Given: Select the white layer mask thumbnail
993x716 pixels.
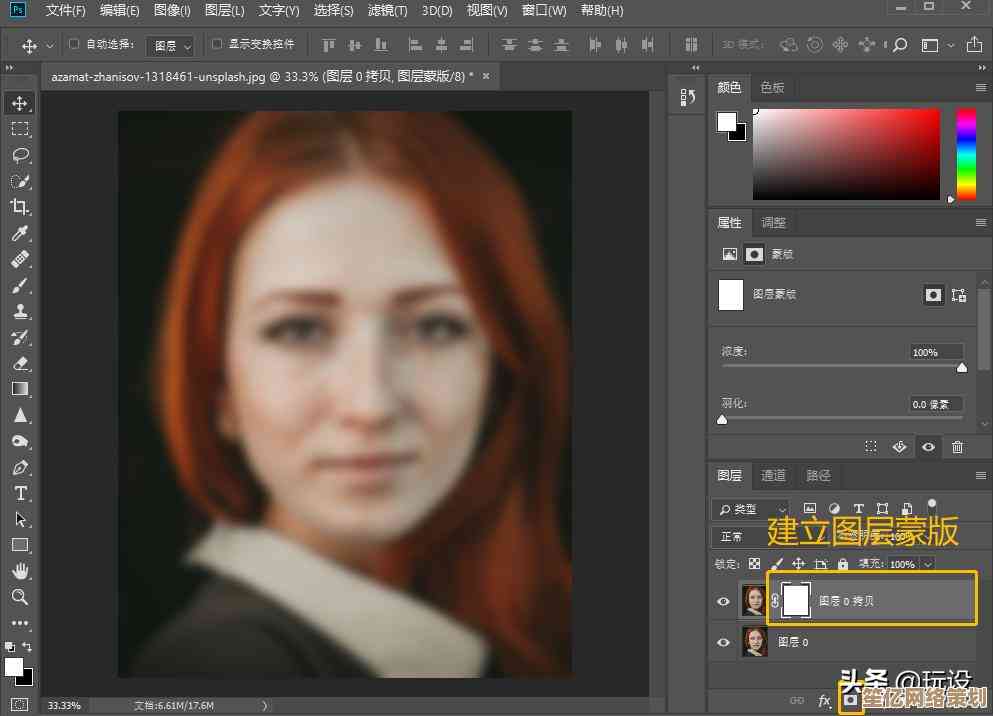Looking at the screenshot, I should (x=796, y=600).
